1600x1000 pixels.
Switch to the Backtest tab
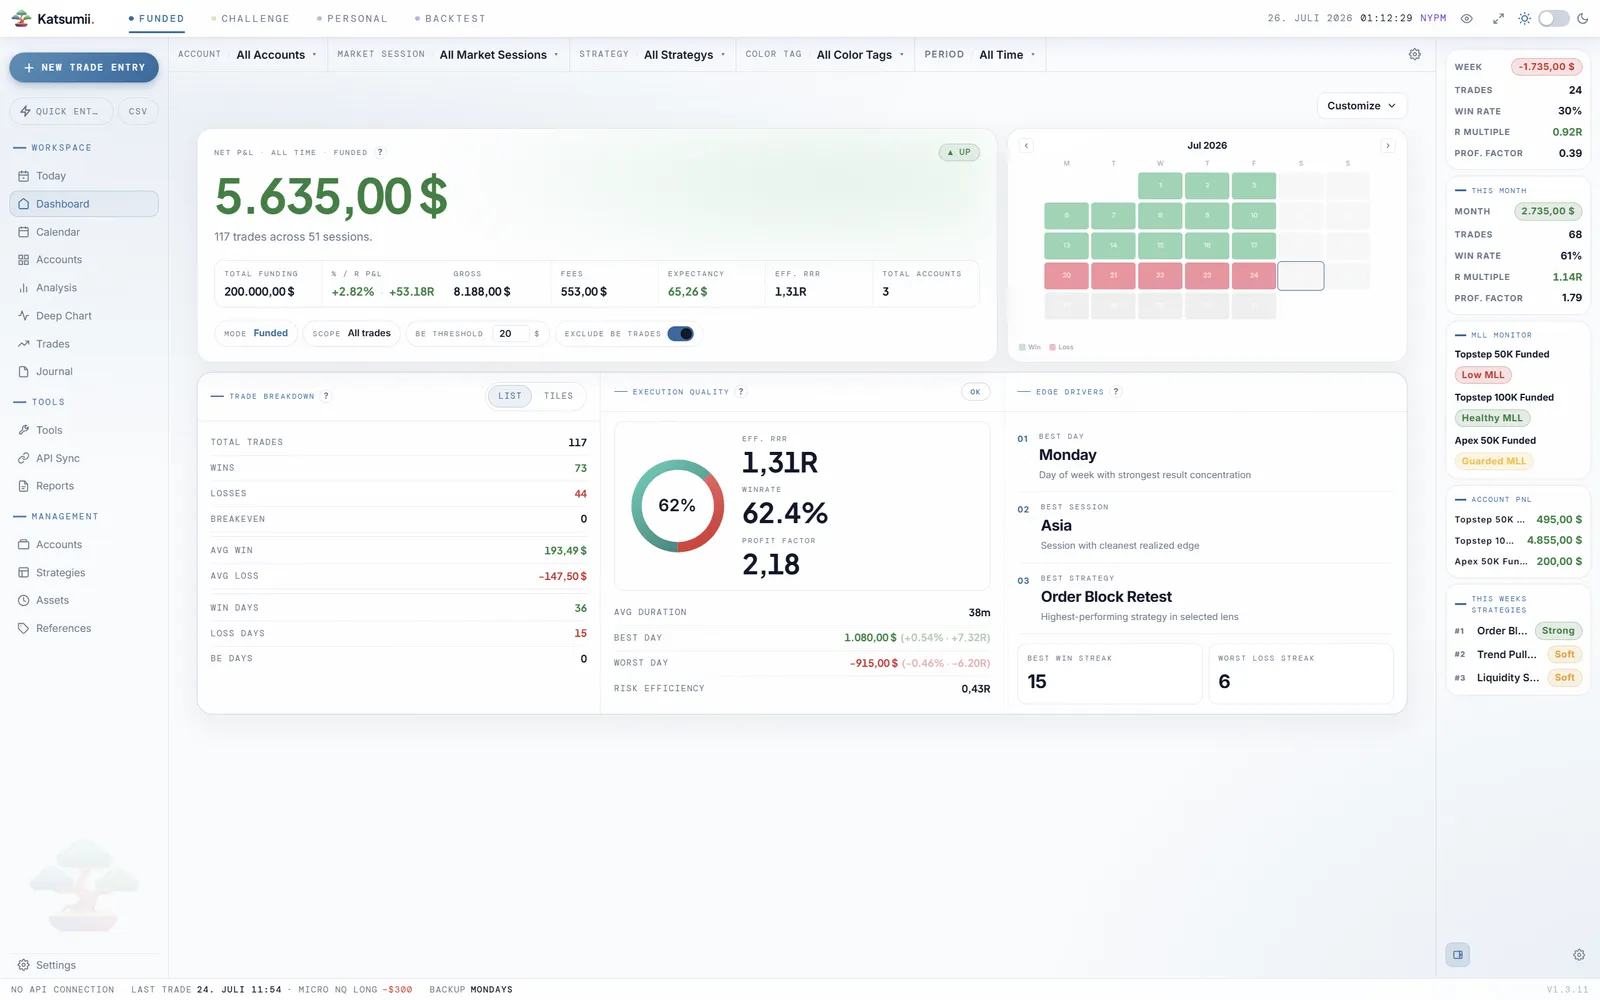pyautogui.click(x=450, y=19)
